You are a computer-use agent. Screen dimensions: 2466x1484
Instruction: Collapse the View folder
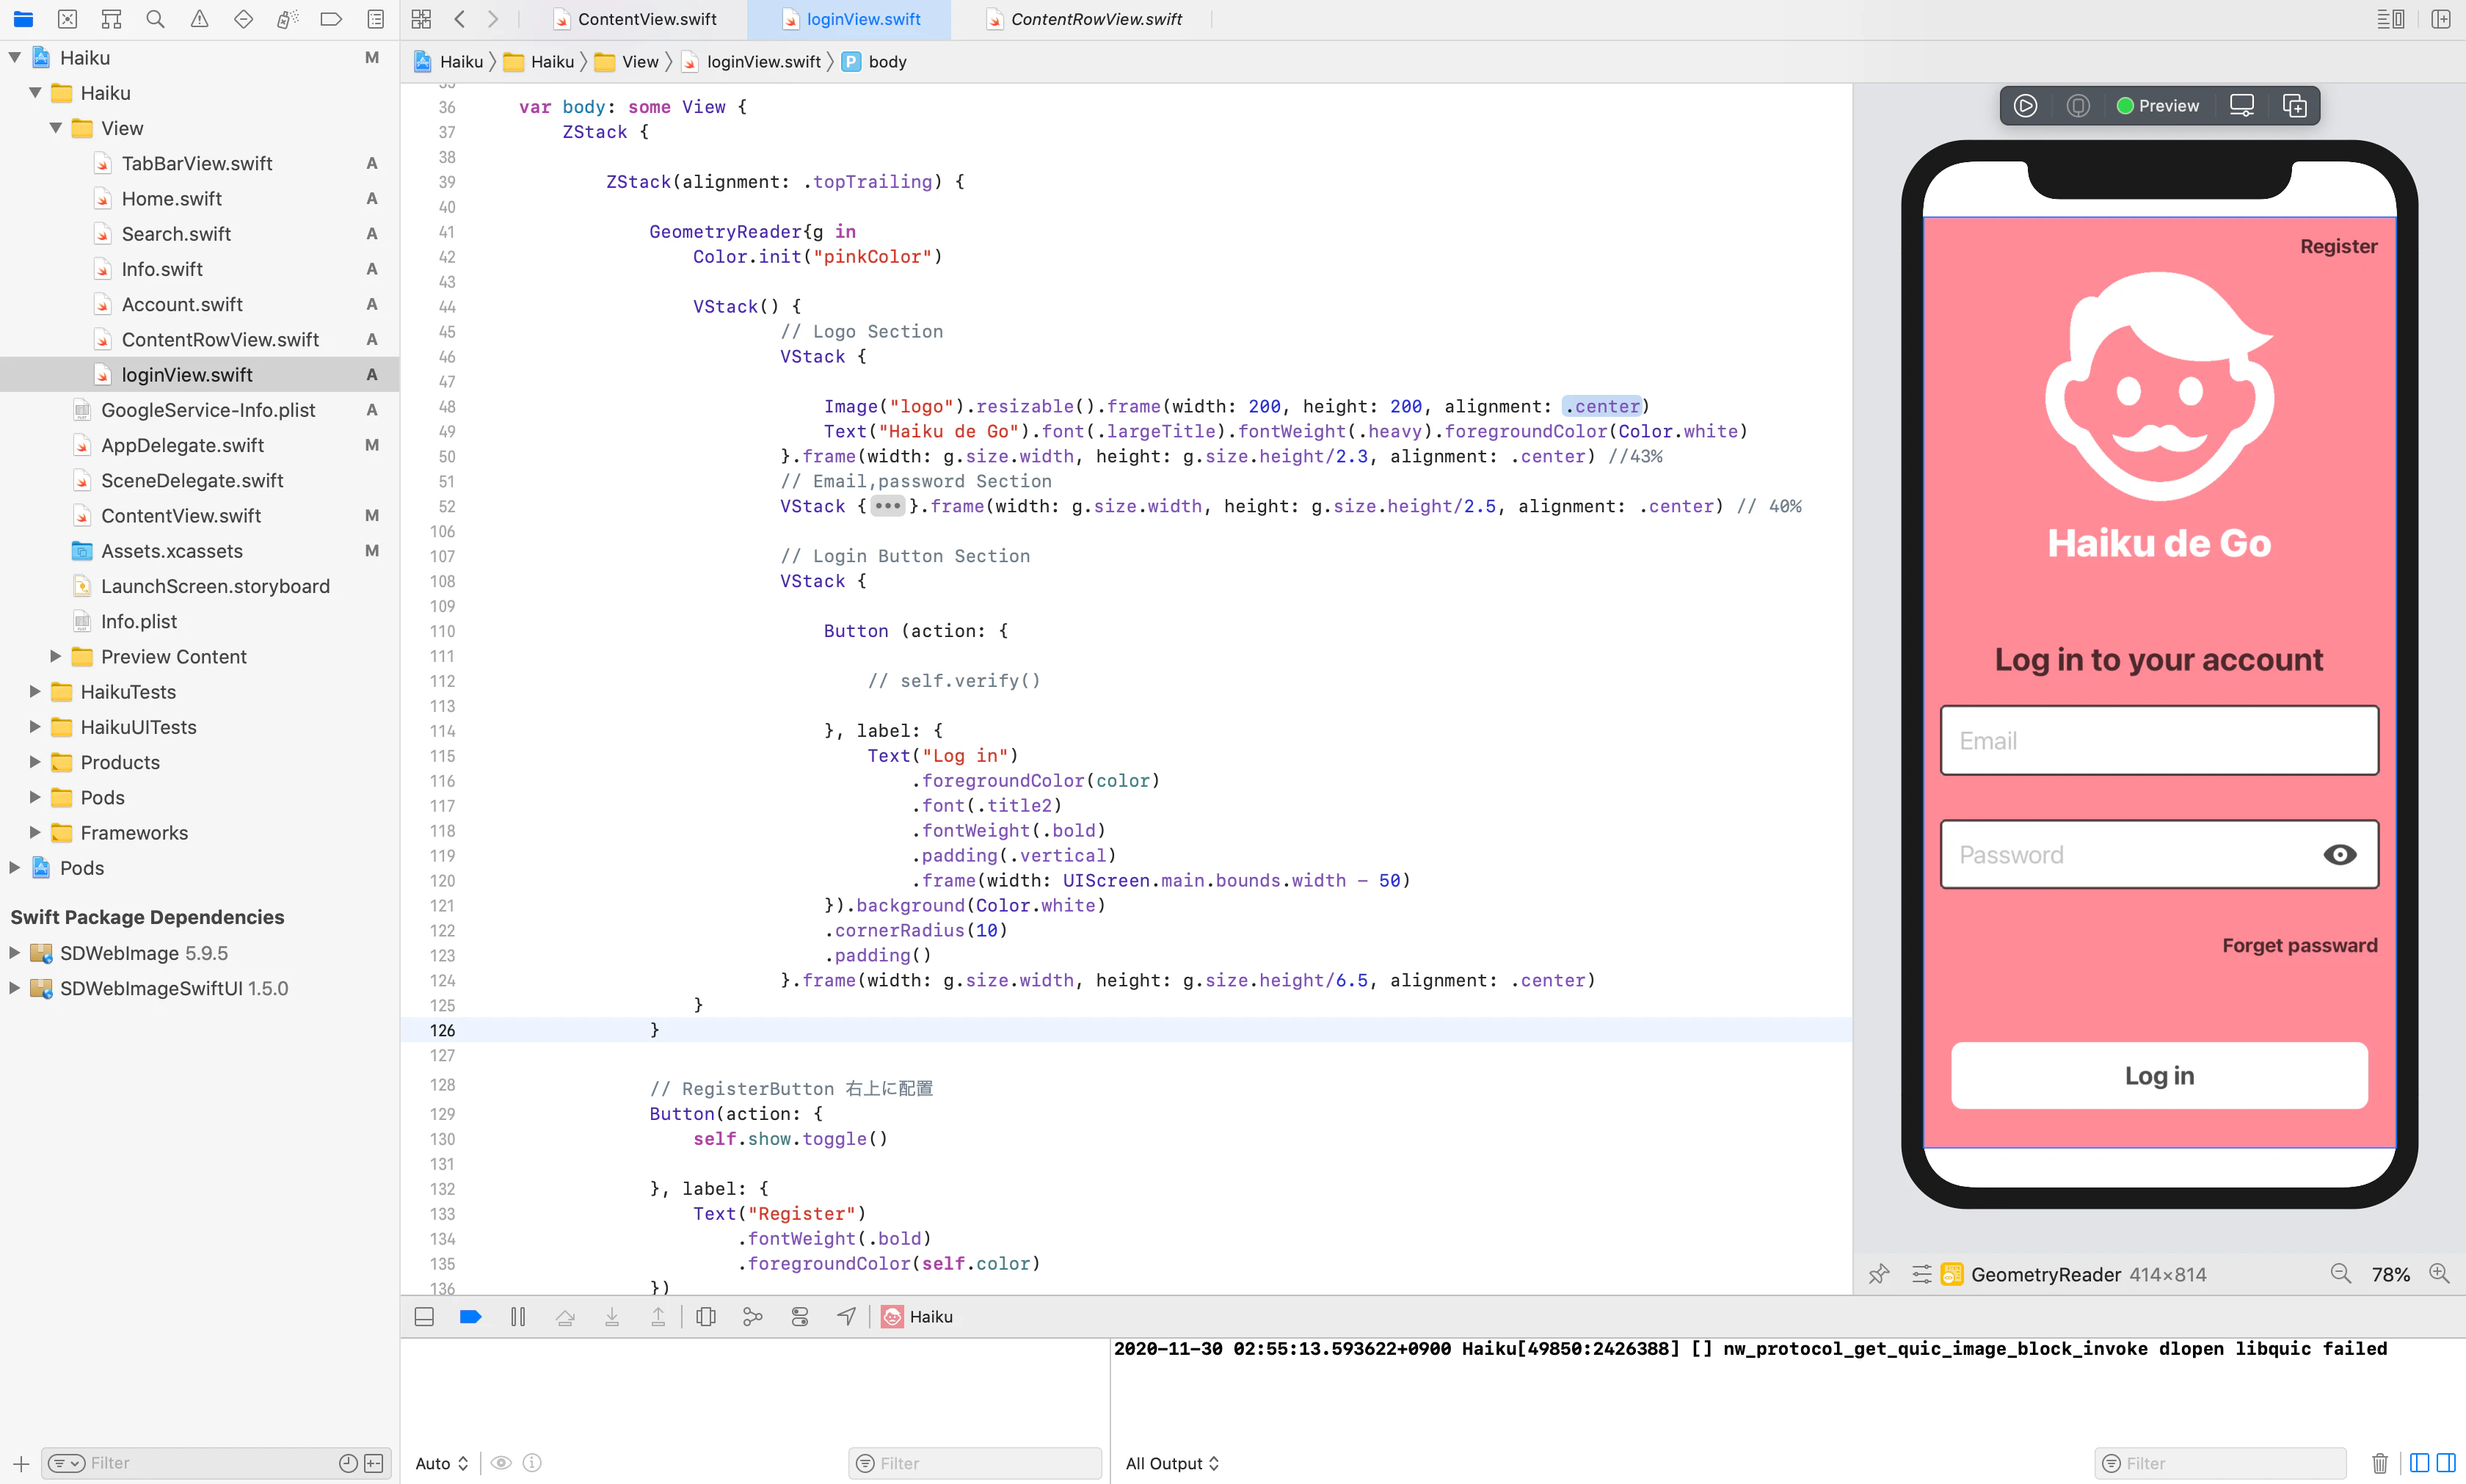tap(56, 128)
